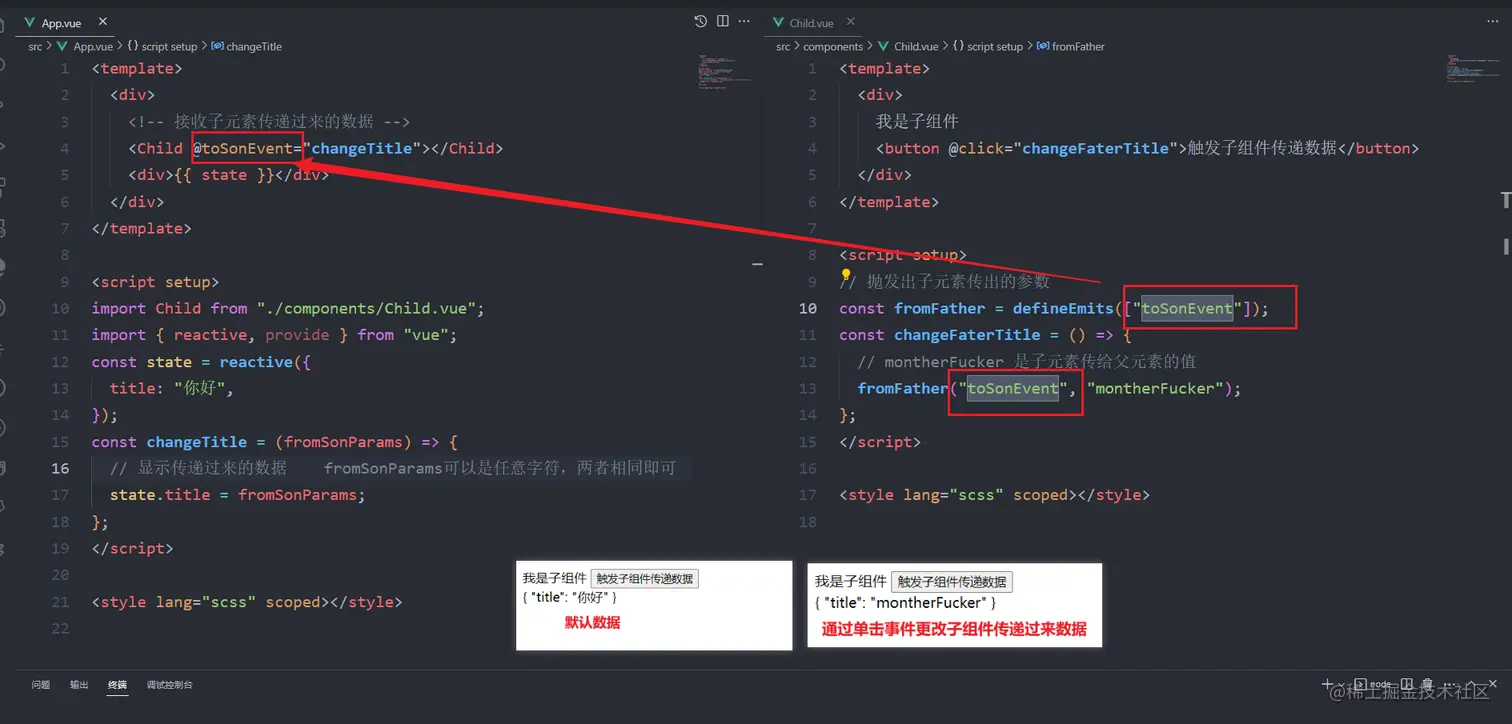Click line number 16 in App.vue
Viewport: 1512px width, 724px height.
(x=60, y=468)
